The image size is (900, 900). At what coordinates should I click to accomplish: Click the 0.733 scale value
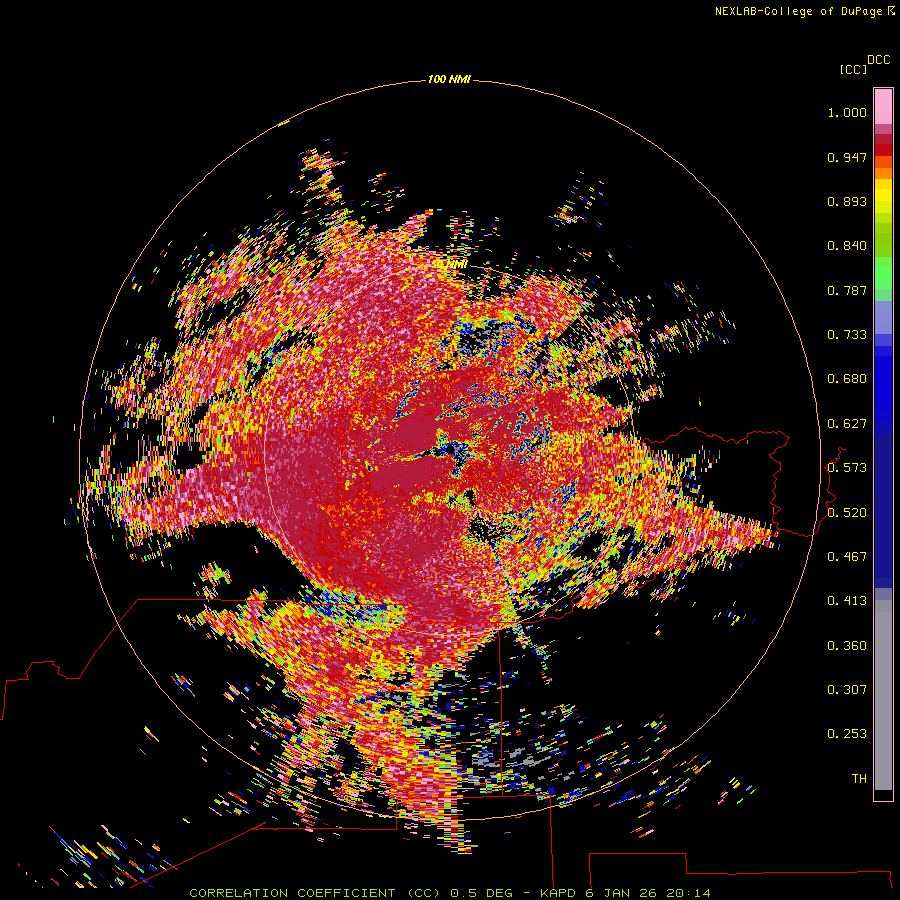(847, 335)
